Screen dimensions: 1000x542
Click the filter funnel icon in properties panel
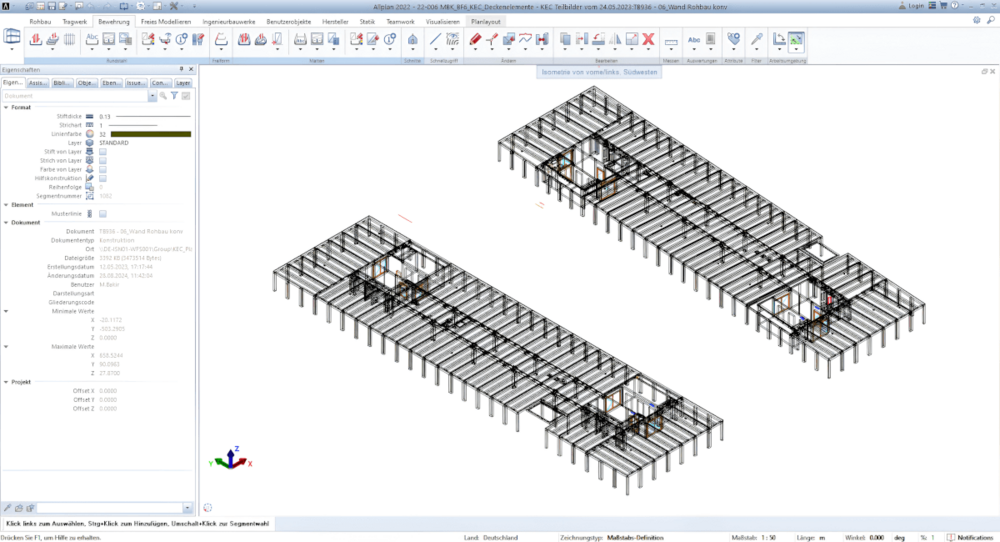pyautogui.click(x=173, y=96)
